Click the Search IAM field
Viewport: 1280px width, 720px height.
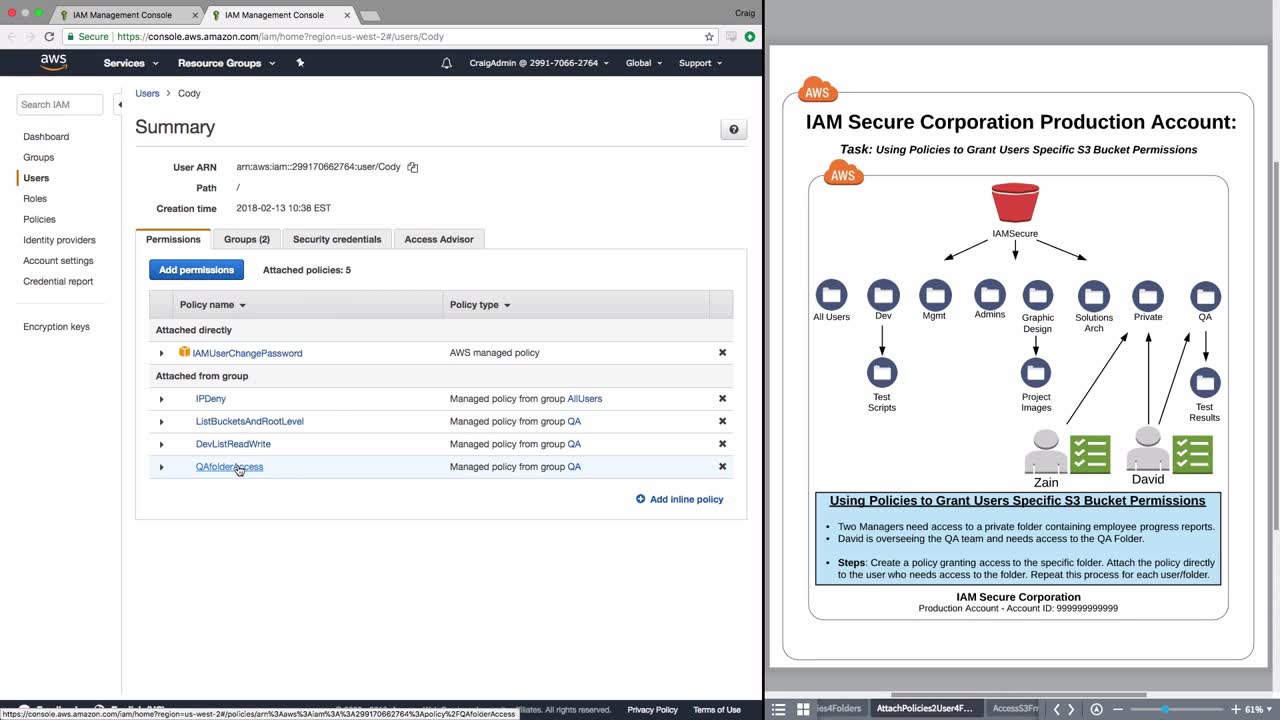(60, 104)
